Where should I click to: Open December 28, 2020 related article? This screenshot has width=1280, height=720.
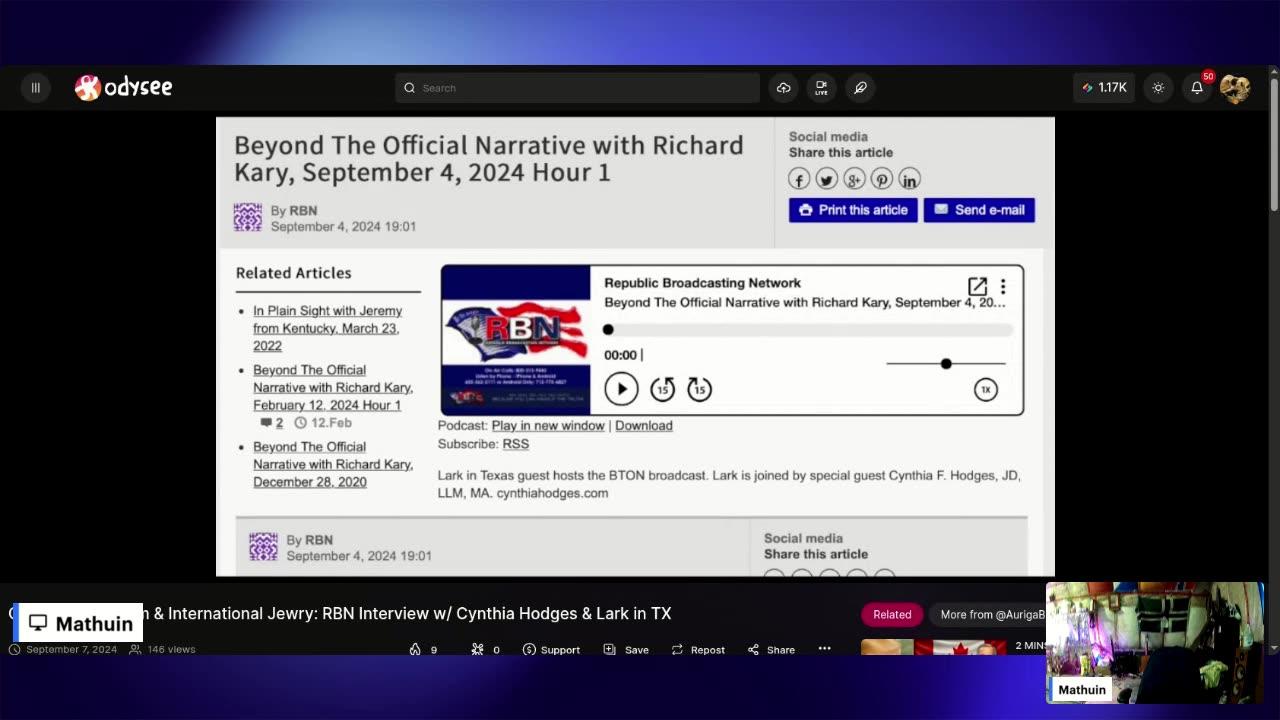coord(333,464)
